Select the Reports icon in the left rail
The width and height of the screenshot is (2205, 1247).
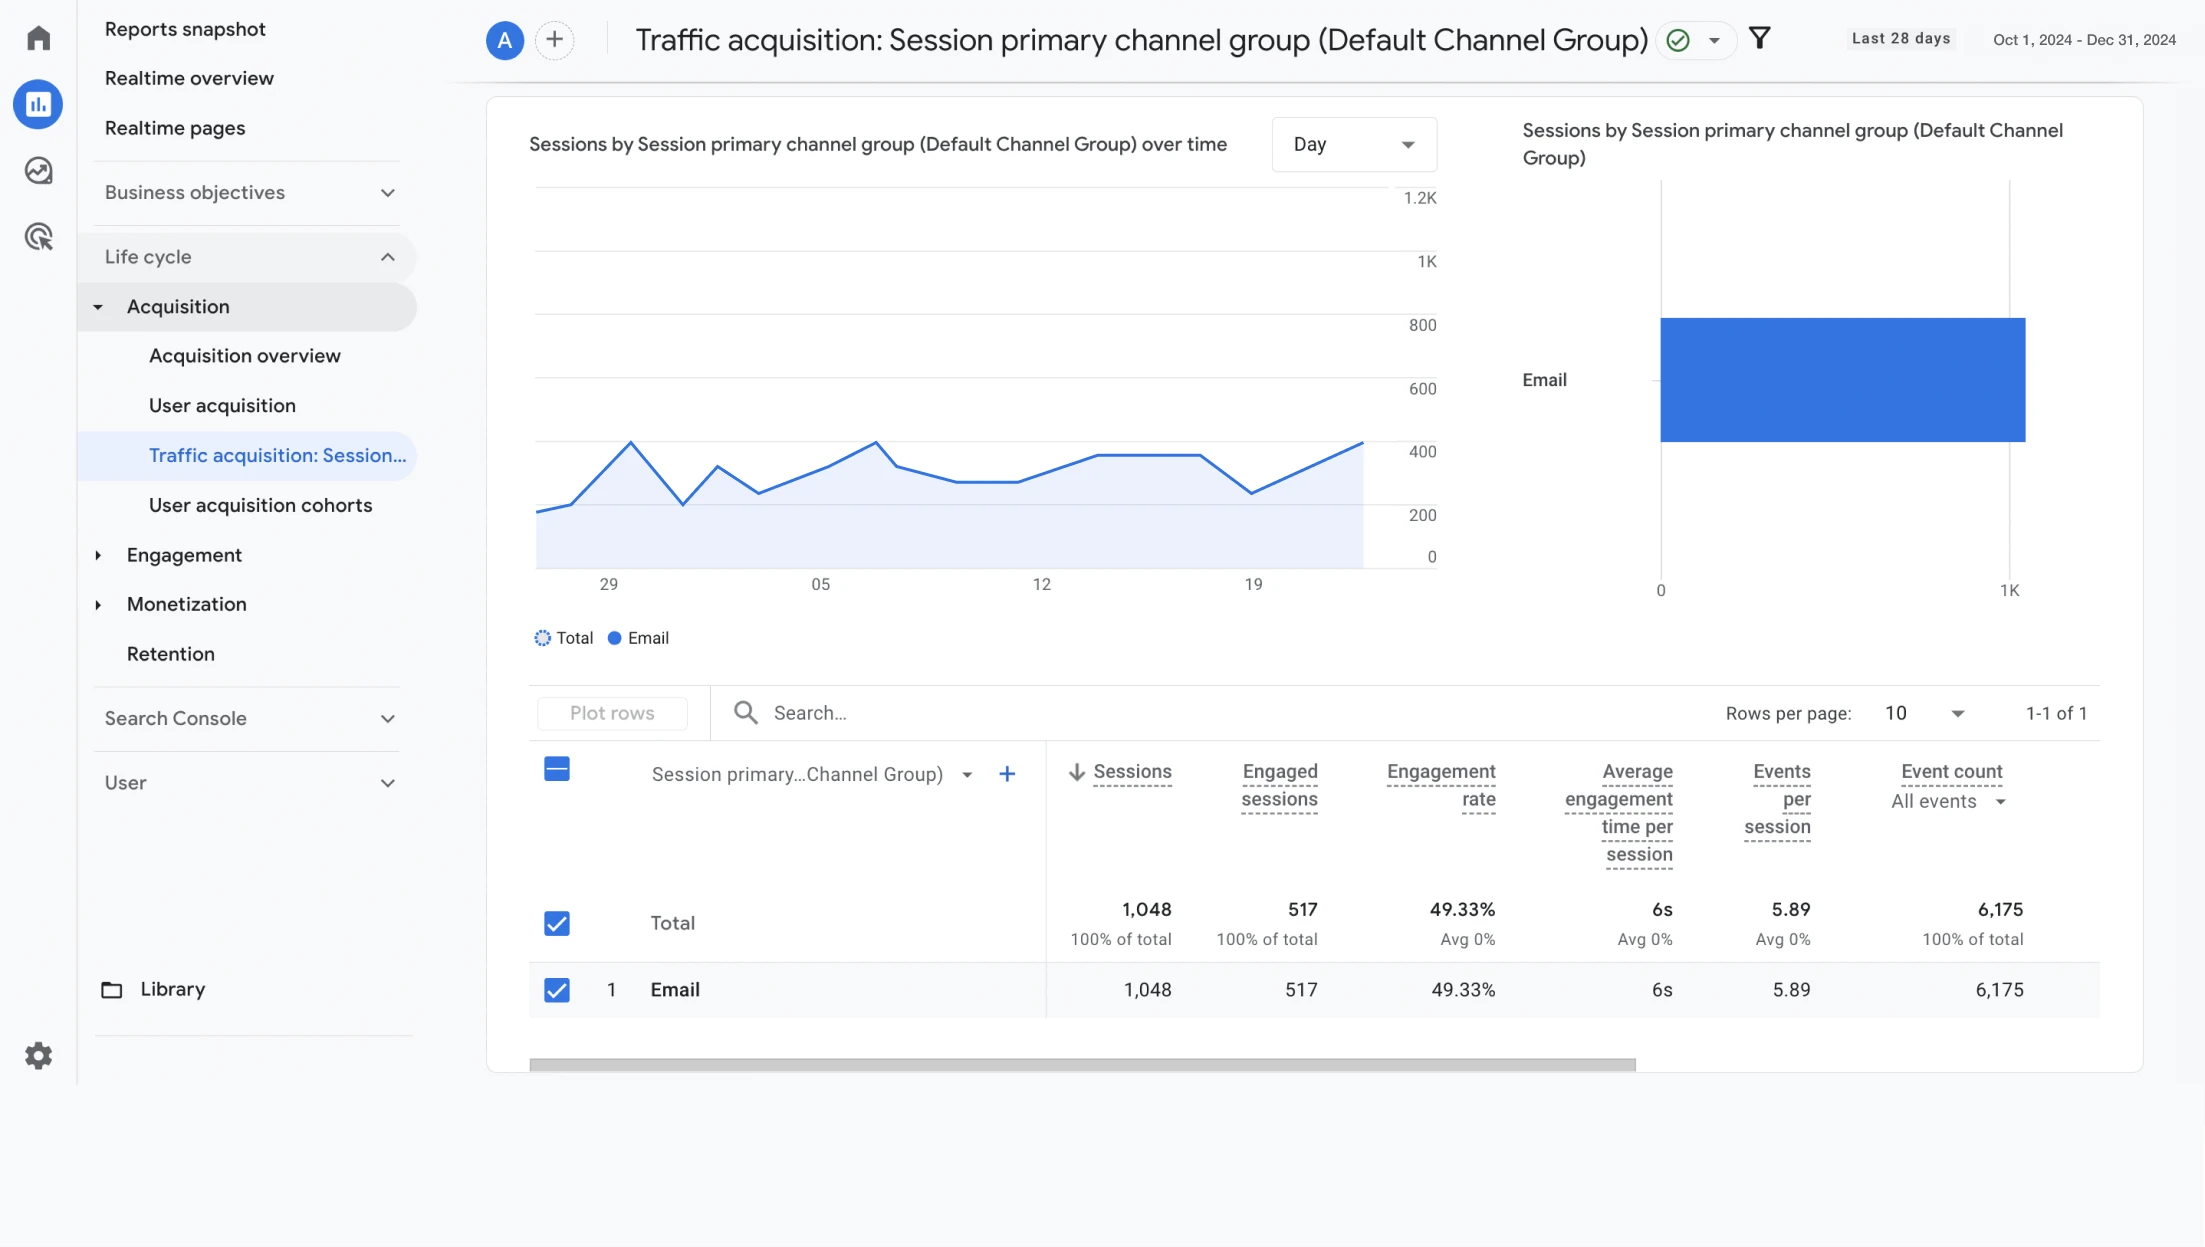coord(38,104)
